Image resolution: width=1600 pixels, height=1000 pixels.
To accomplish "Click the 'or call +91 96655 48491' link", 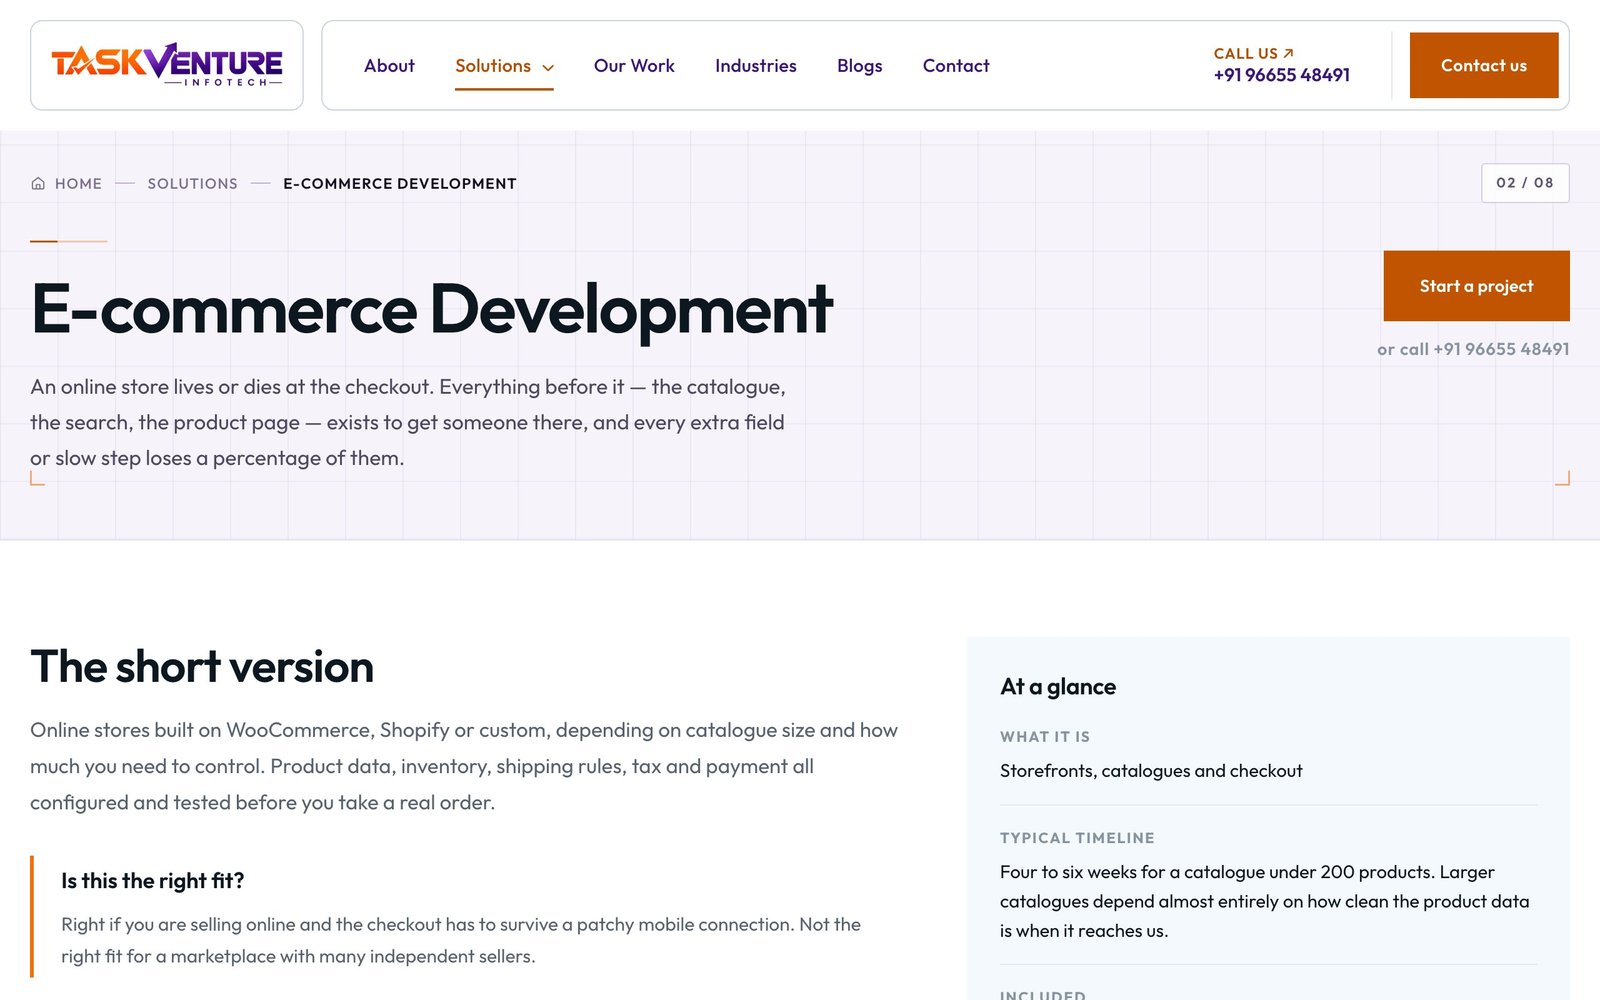I will pos(1473,349).
